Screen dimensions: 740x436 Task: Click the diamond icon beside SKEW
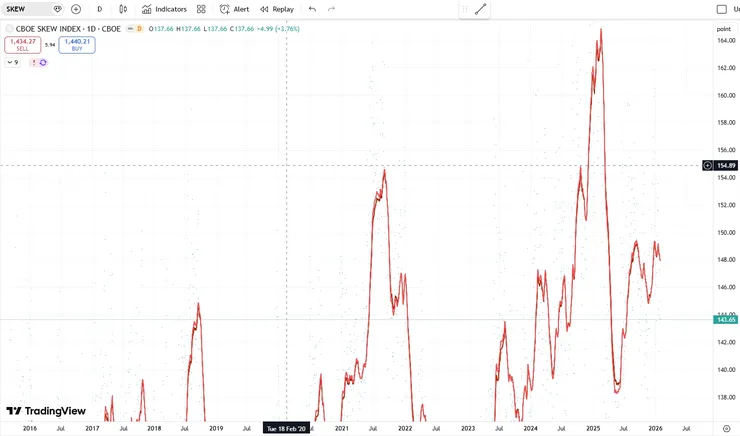(58, 9)
